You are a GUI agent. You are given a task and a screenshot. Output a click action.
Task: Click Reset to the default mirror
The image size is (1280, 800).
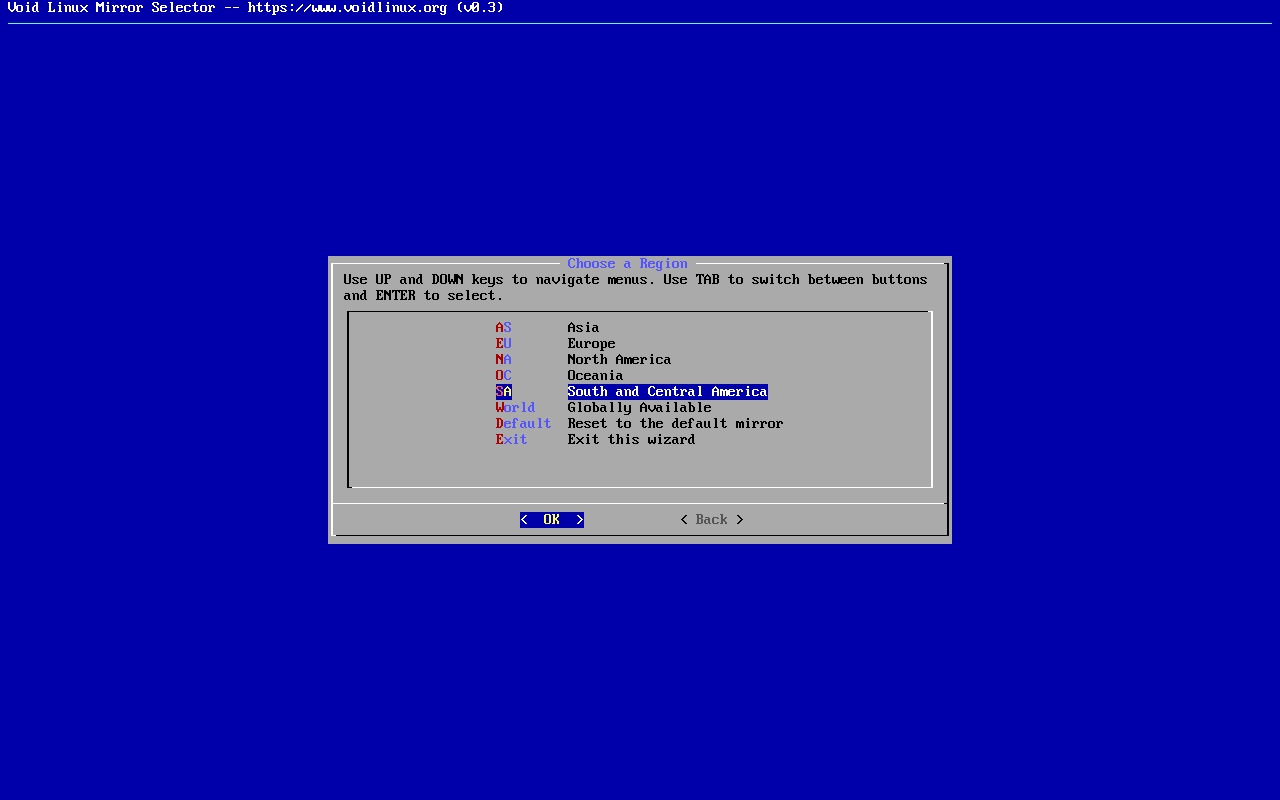click(675, 423)
